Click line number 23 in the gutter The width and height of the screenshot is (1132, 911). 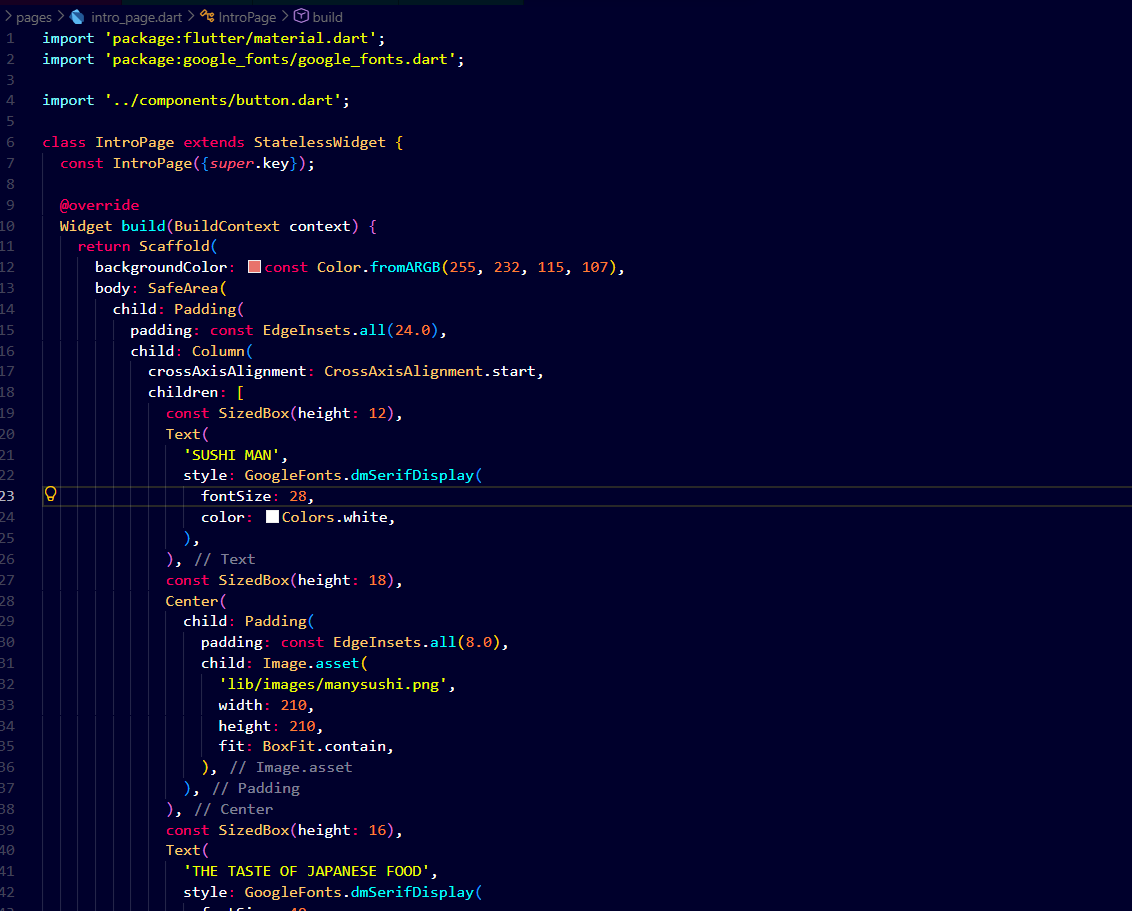coord(7,496)
